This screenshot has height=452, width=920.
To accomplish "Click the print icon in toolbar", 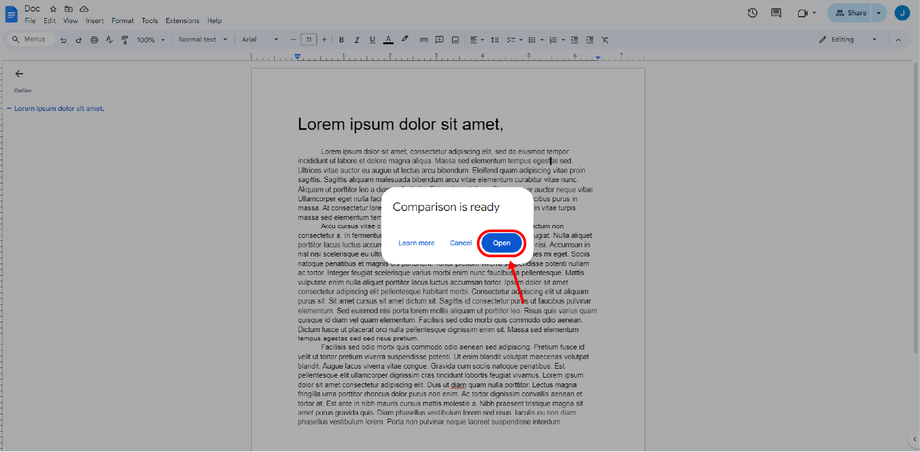I will click(x=94, y=40).
